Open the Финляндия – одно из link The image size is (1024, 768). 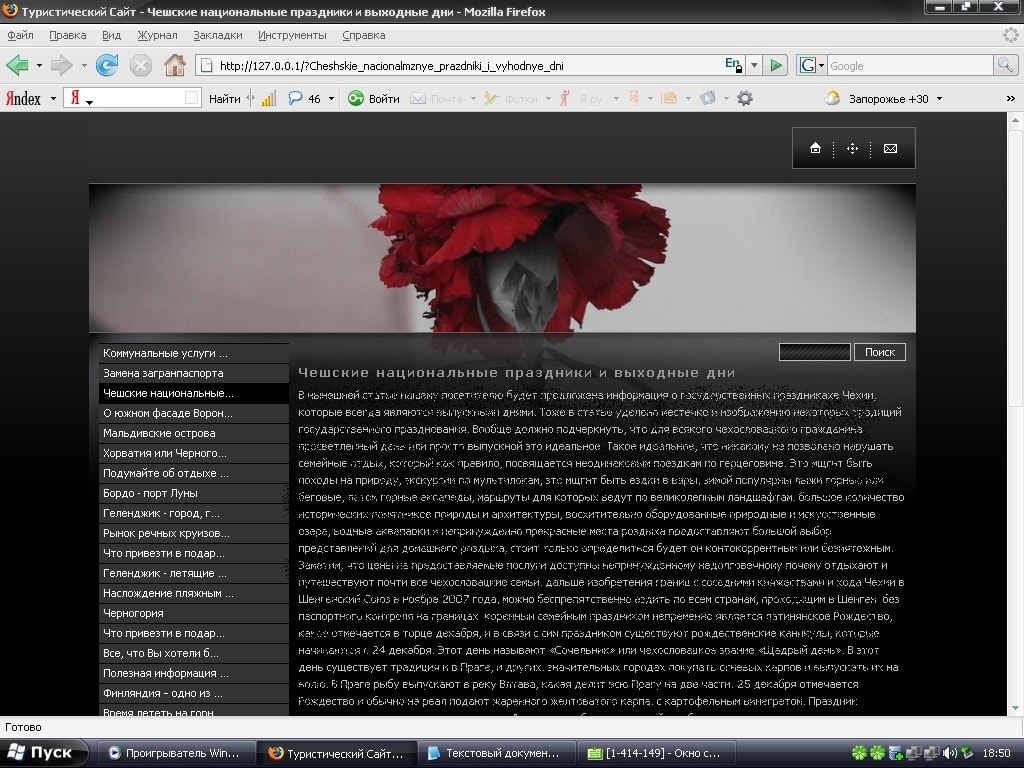(x=194, y=693)
